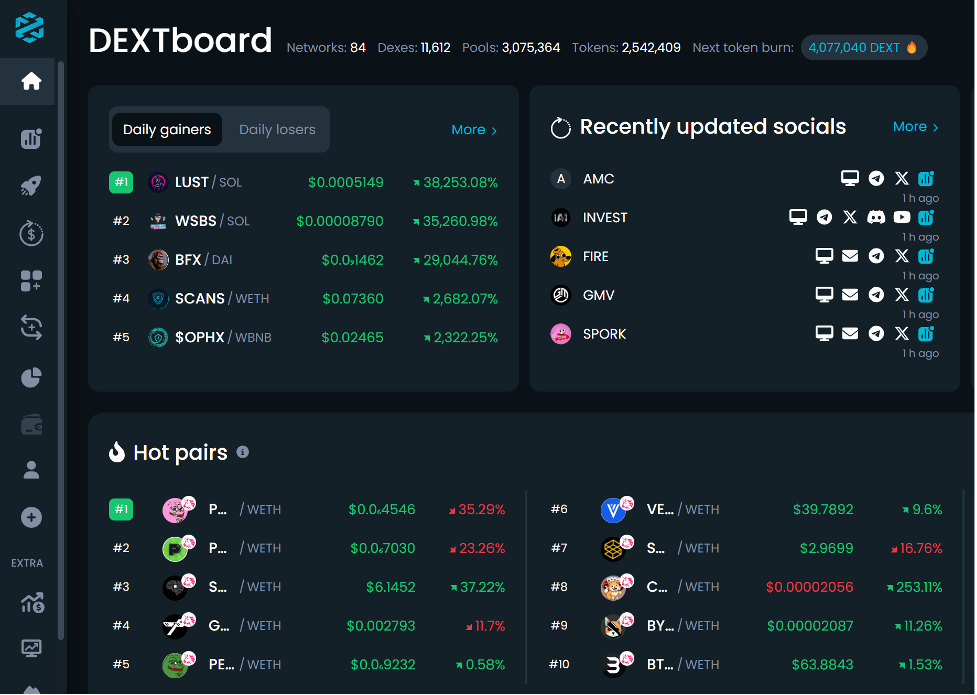Expand More in Recently updated socials

point(915,127)
